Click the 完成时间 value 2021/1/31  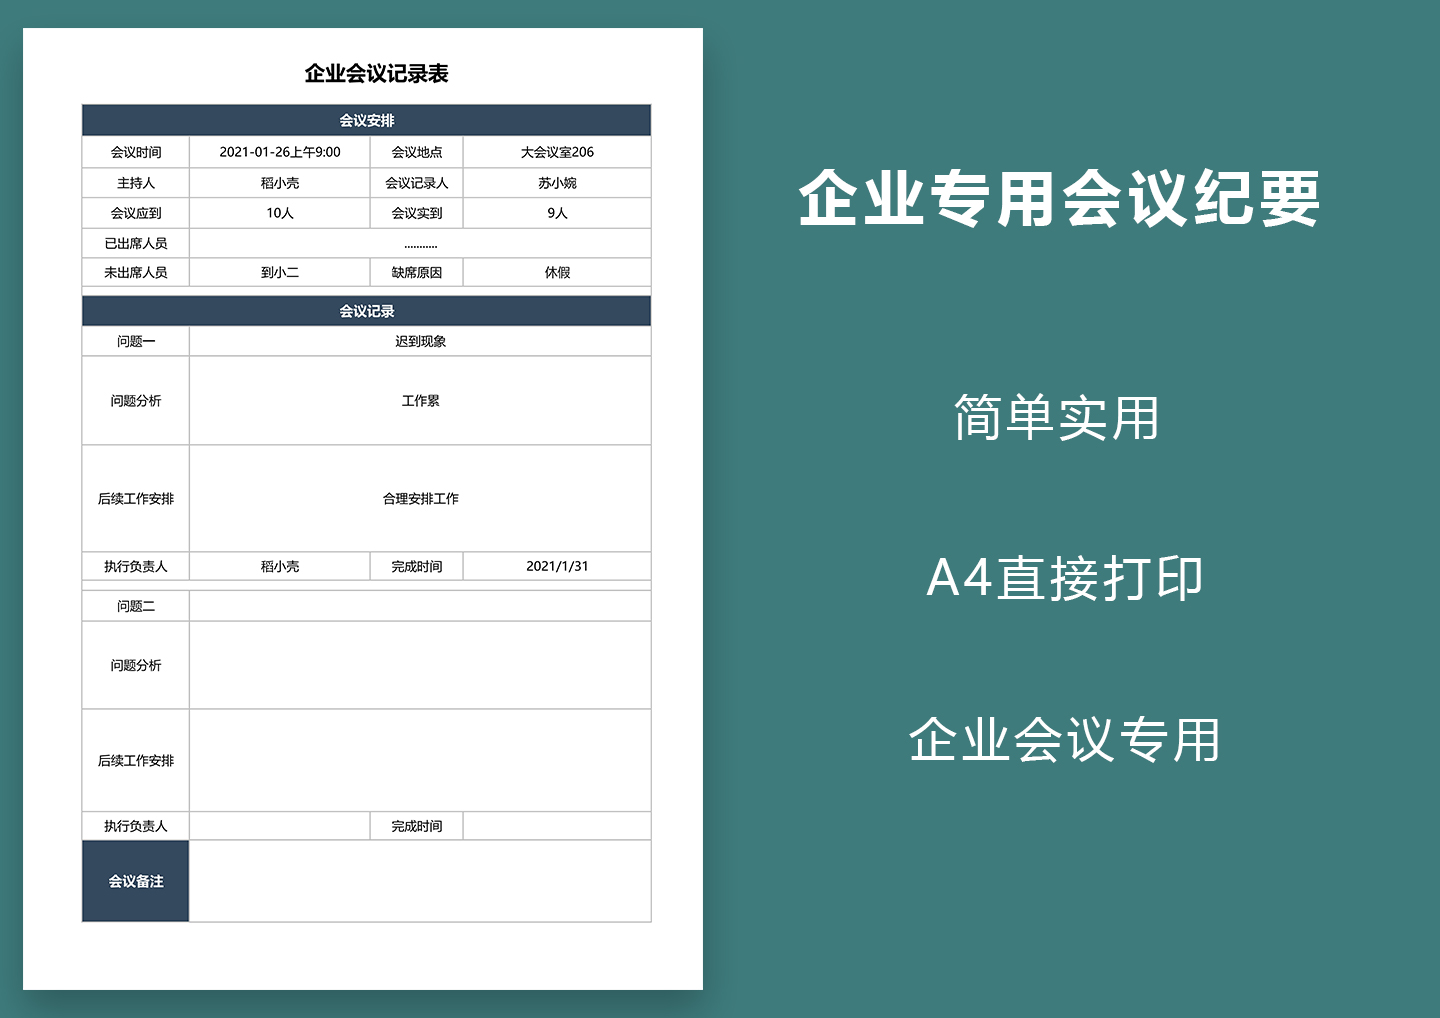555,565
